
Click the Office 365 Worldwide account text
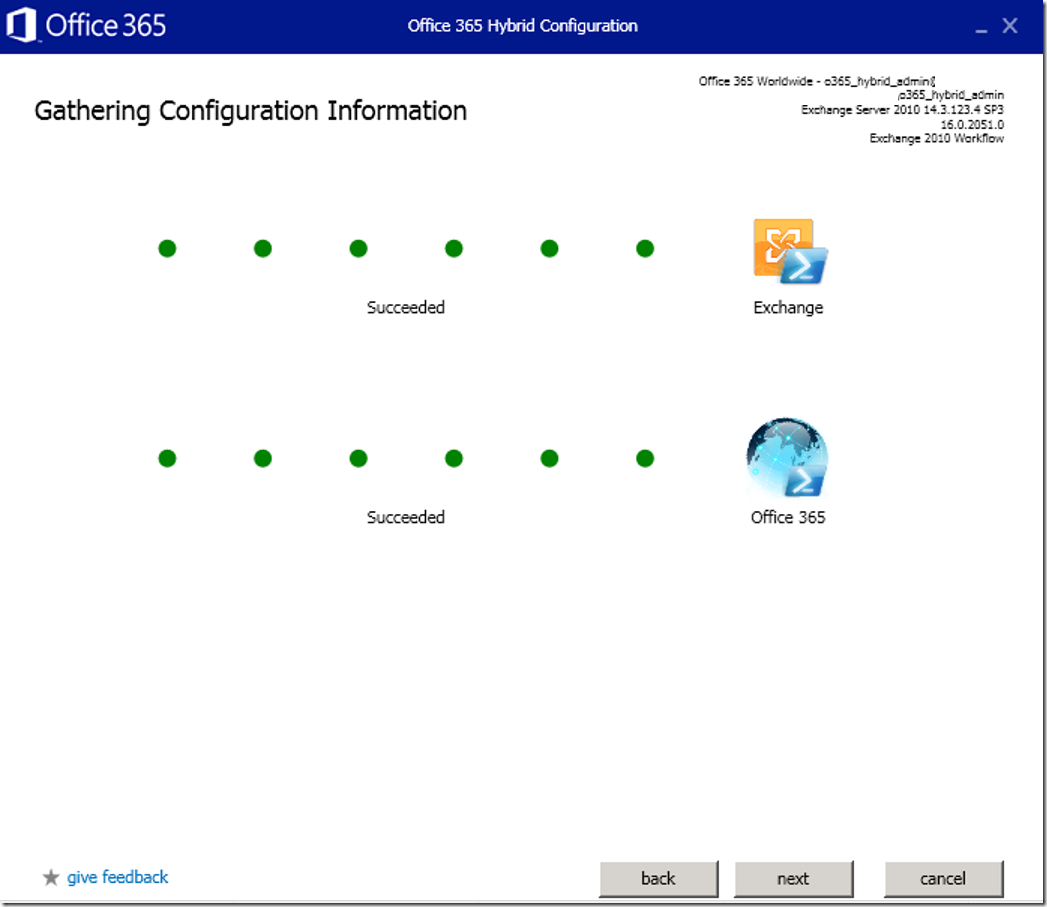click(x=817, y=81)
